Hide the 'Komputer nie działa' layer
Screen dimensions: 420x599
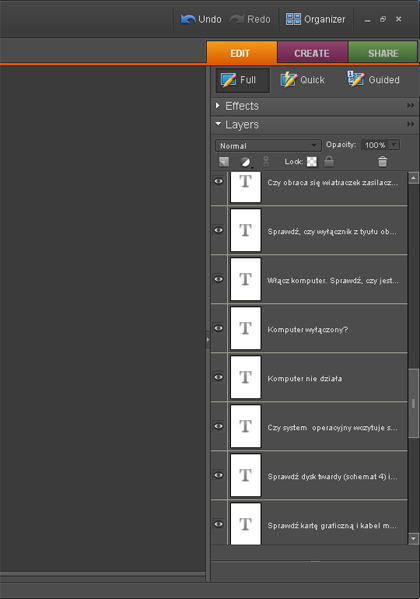point(218,377)
